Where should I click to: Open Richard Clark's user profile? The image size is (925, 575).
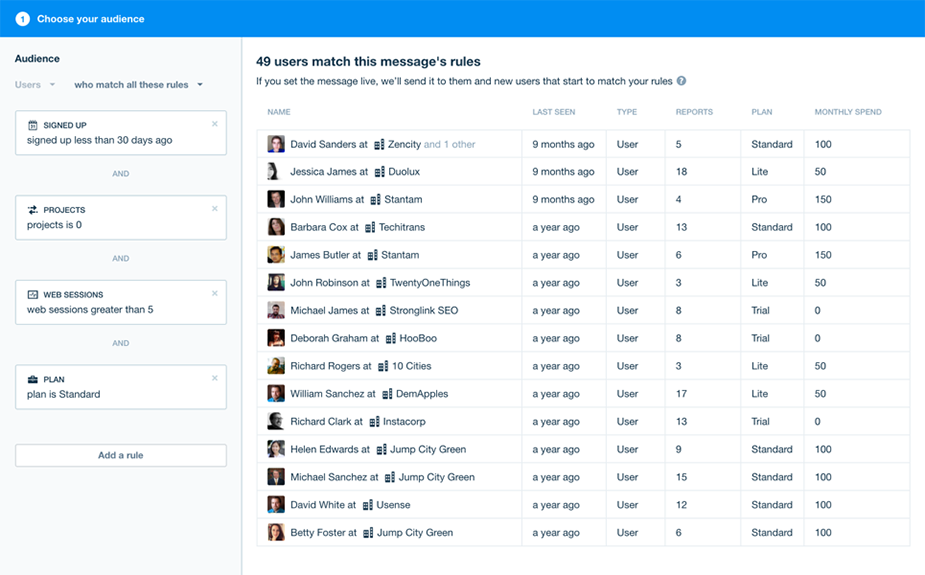click(321, 421)
